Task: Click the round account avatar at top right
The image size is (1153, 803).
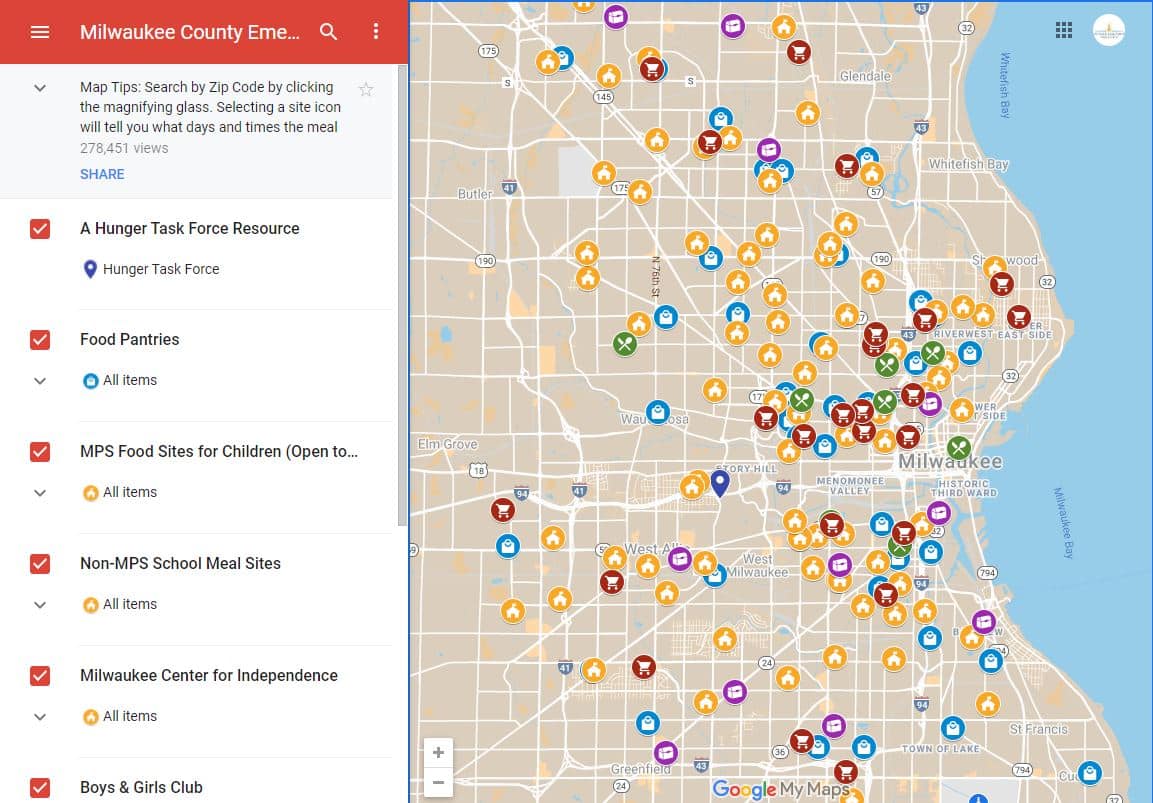Action: pos(1108,30)
